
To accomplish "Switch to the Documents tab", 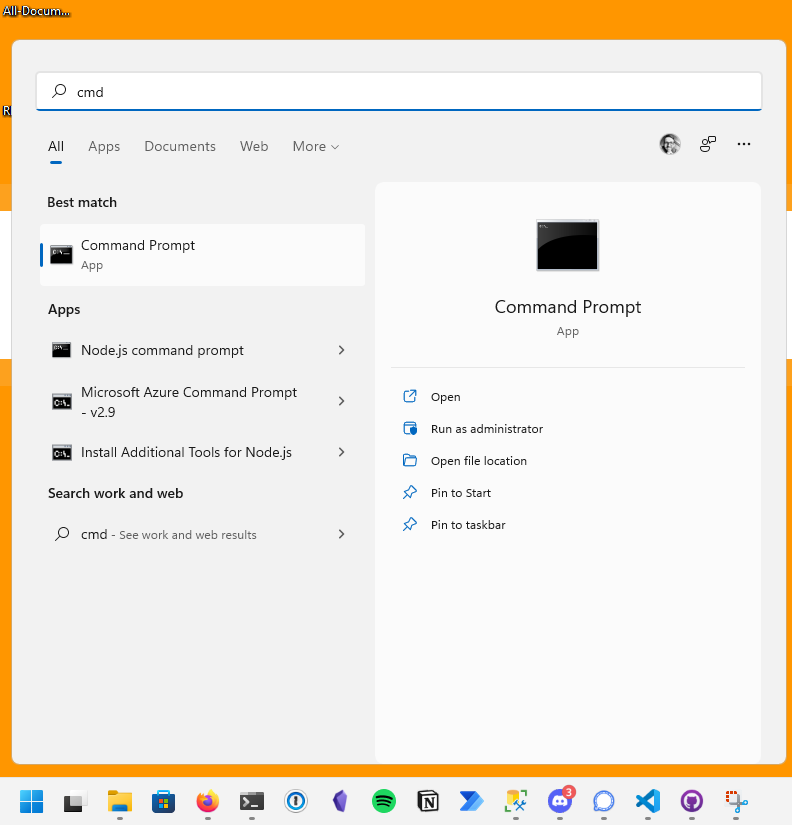I will tap(180, 147).
